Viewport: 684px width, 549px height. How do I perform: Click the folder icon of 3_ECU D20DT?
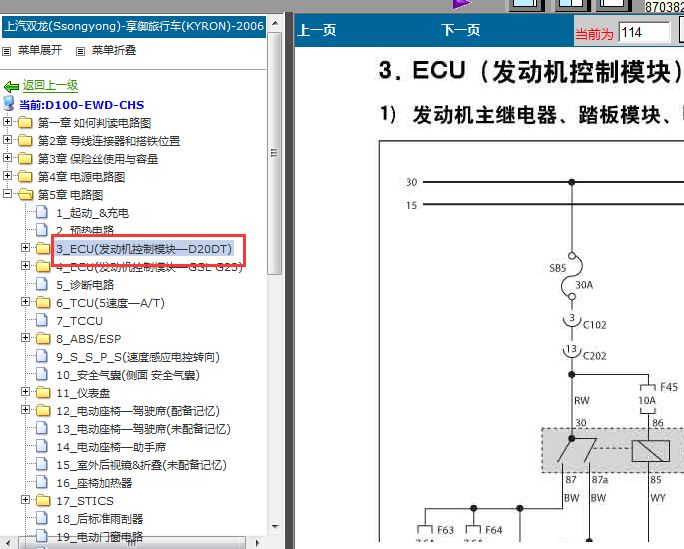[43, 249]
